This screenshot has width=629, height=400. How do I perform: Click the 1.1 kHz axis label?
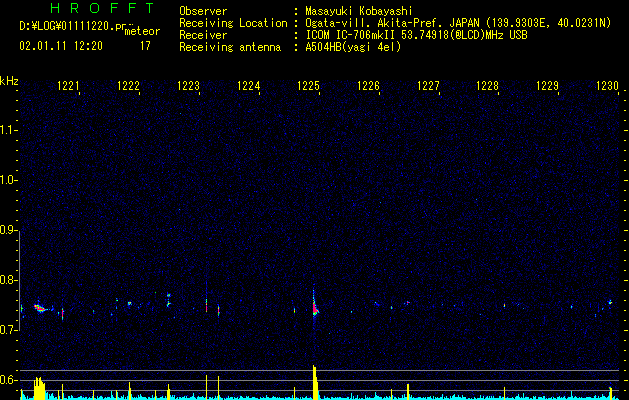coord(8,130)
